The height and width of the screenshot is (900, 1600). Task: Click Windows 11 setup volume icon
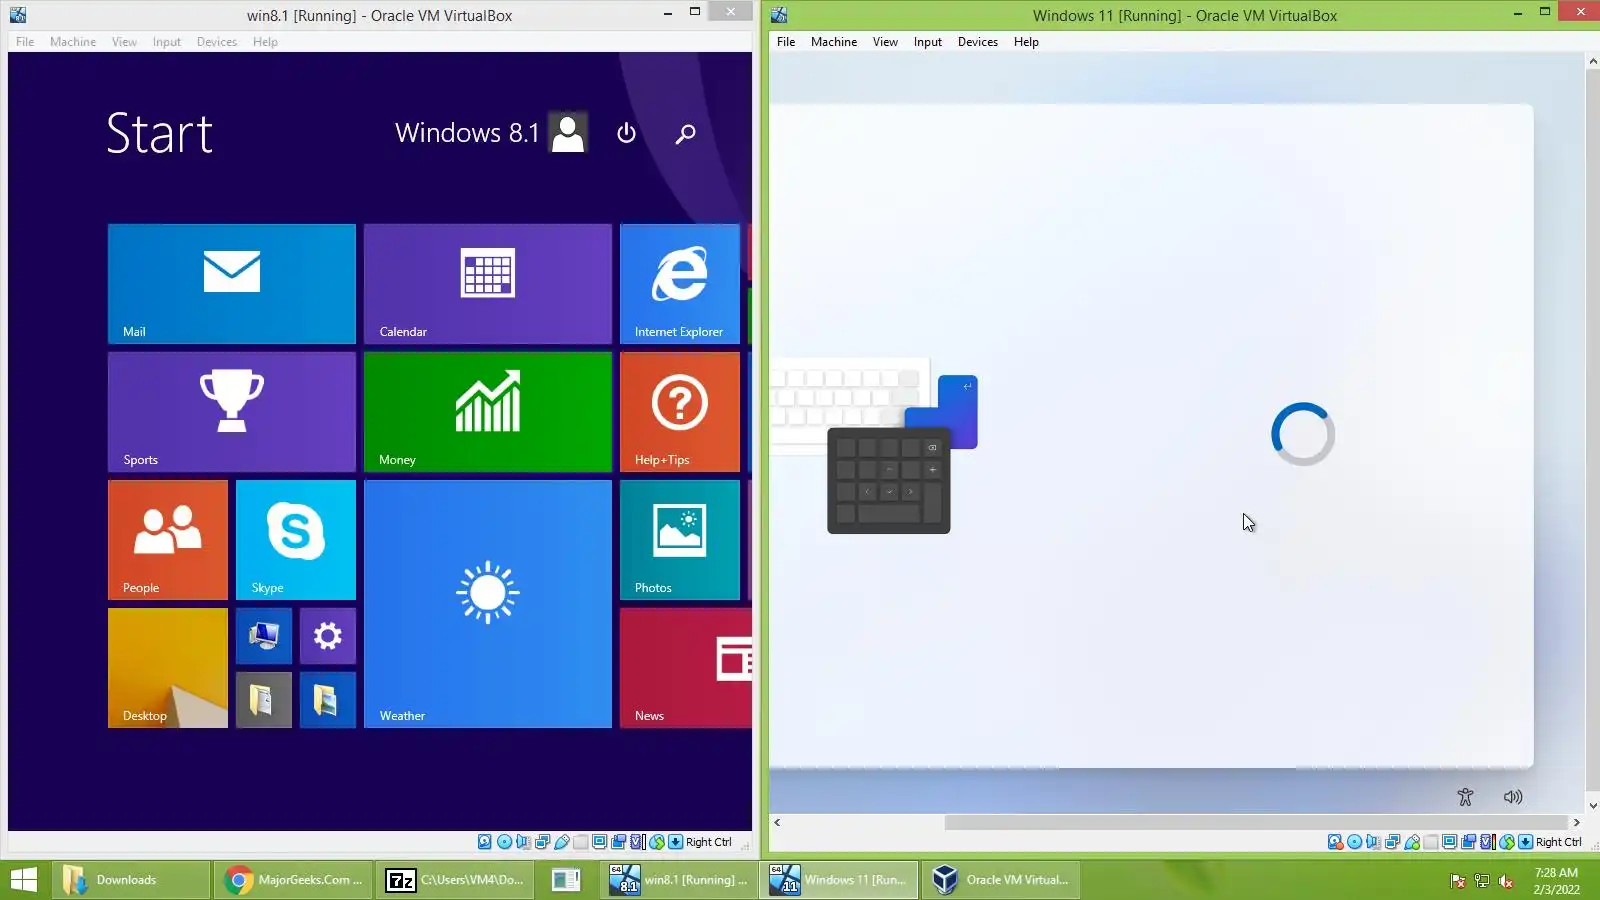1513,797
